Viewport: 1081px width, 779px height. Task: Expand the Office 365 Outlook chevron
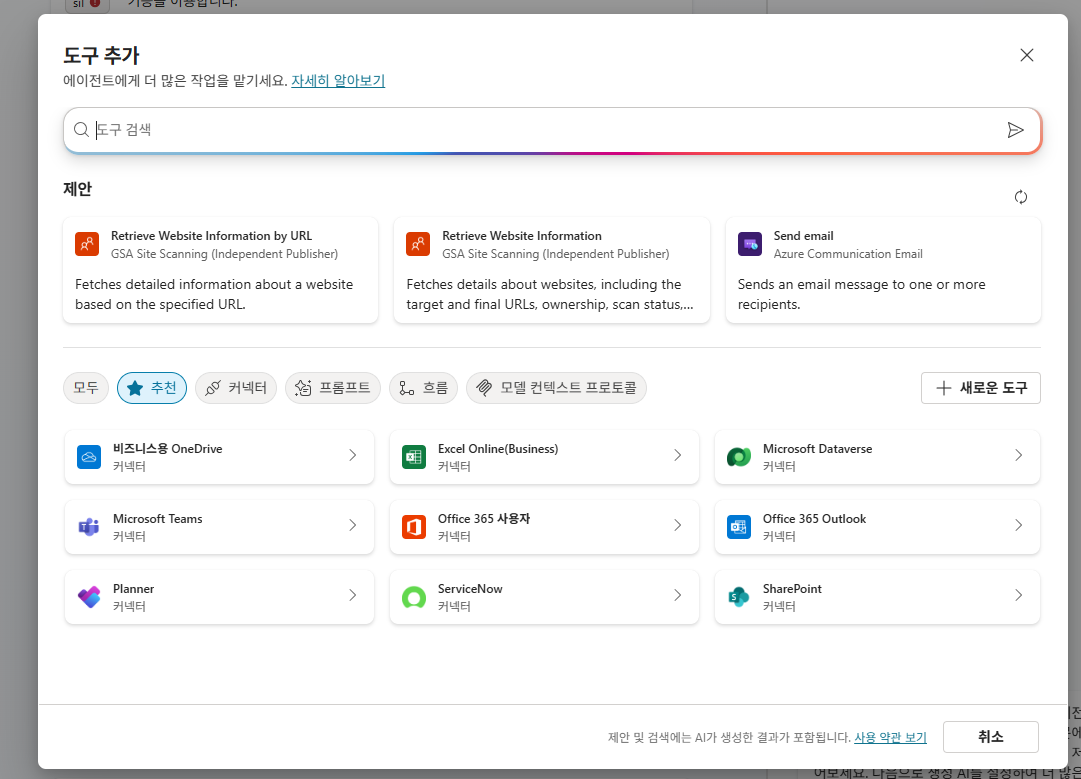1018,525
